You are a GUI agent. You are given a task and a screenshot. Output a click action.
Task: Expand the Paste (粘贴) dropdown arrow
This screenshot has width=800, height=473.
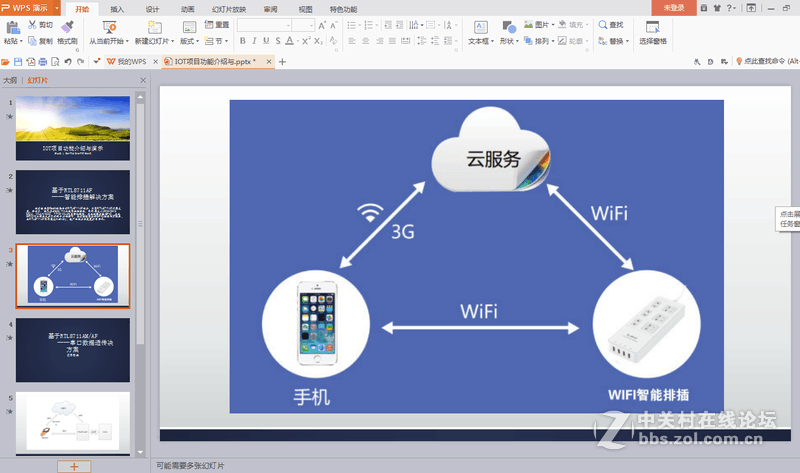(x=21, y=41)
